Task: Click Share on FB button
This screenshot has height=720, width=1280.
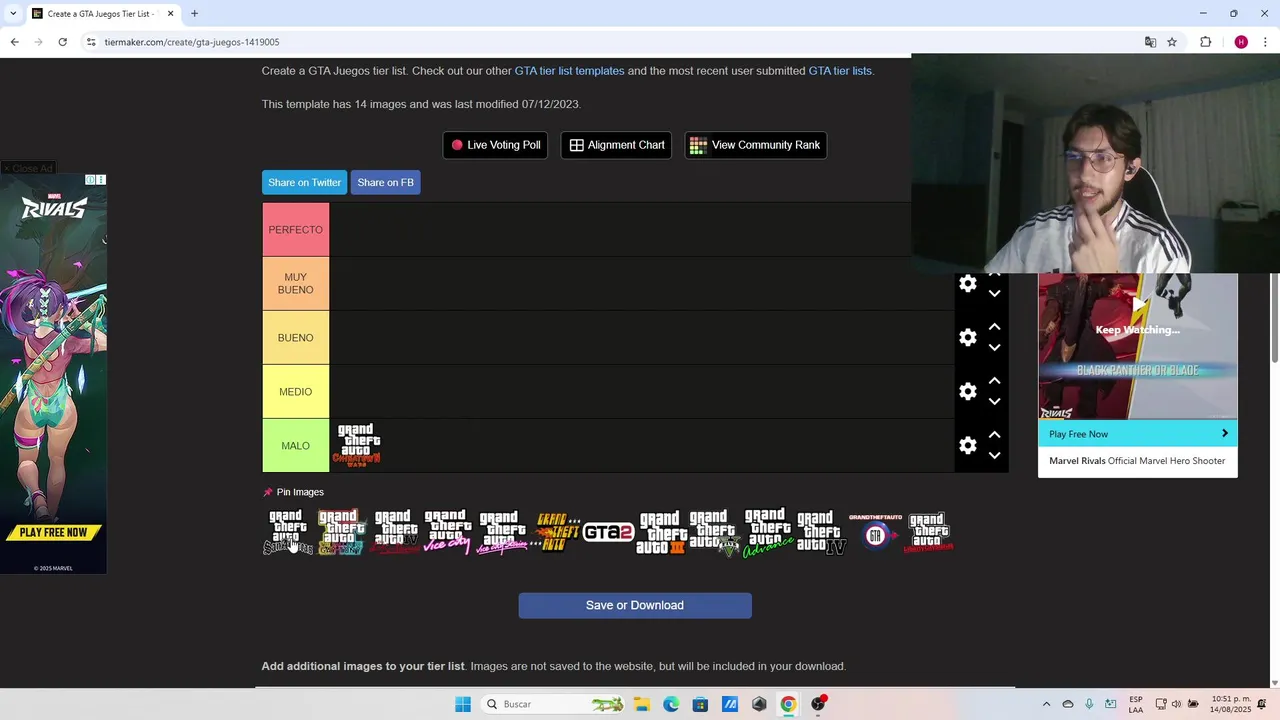Action: point(385,182)
